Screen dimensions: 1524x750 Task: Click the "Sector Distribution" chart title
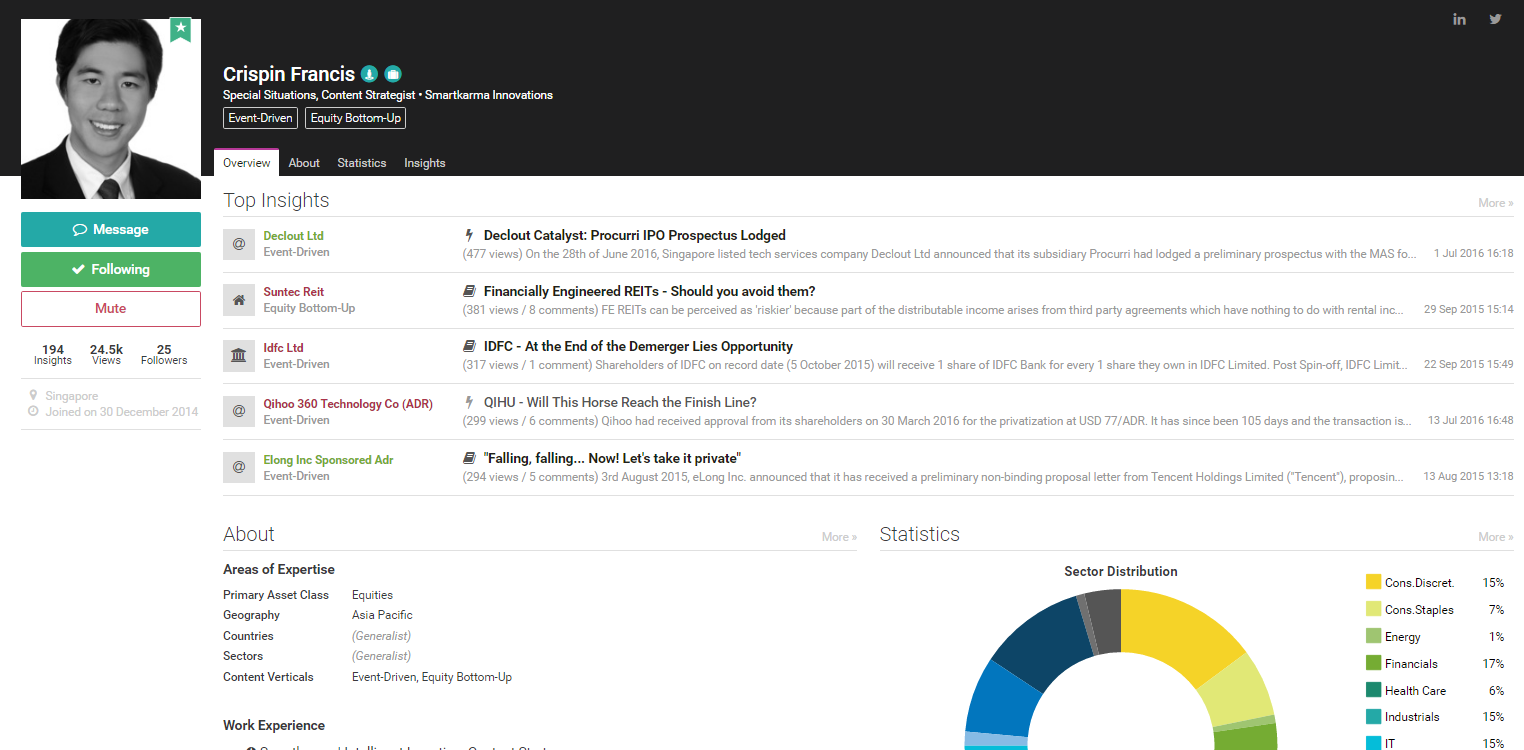pyautogui.click(x=1121, y=571)
